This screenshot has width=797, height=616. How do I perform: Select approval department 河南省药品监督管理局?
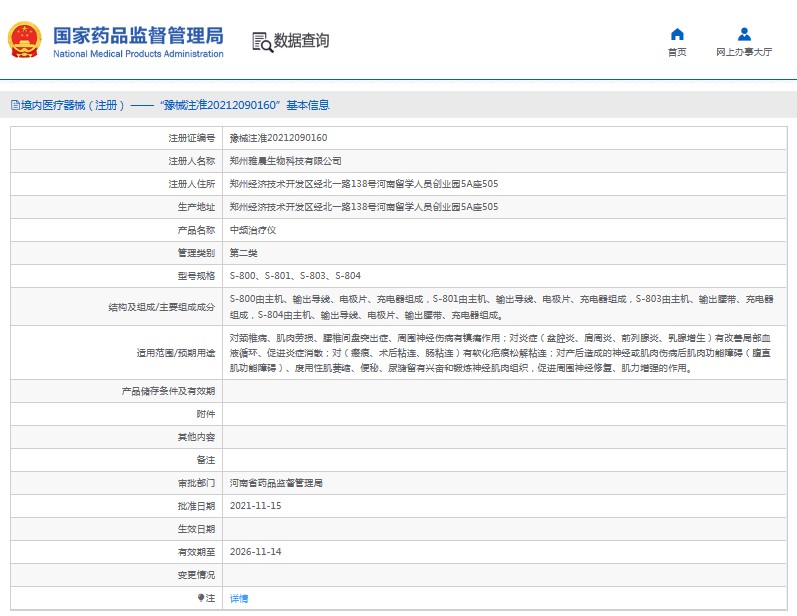276,483
